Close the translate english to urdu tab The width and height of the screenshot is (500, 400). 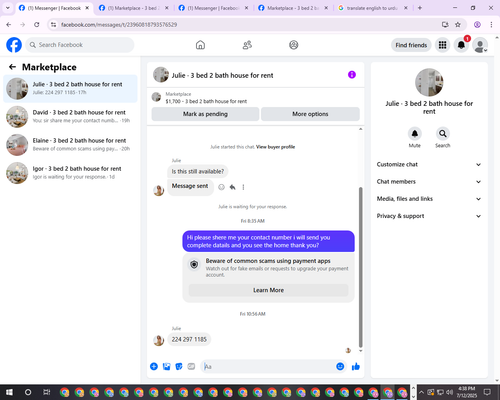[x=406, y=8]
